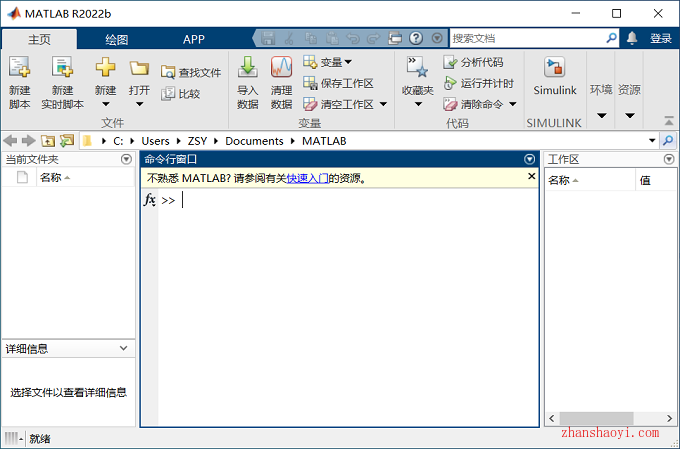Click 登录 to sign in
Screen dimensions: 680x449
[661, 39]
